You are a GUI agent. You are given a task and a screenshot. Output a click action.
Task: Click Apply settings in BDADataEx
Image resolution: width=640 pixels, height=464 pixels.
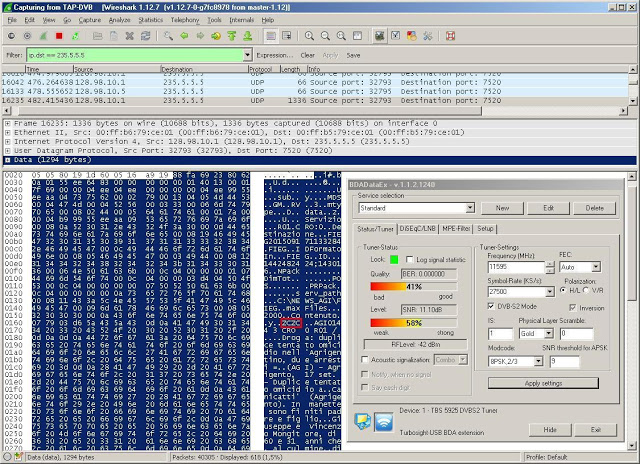543,383
